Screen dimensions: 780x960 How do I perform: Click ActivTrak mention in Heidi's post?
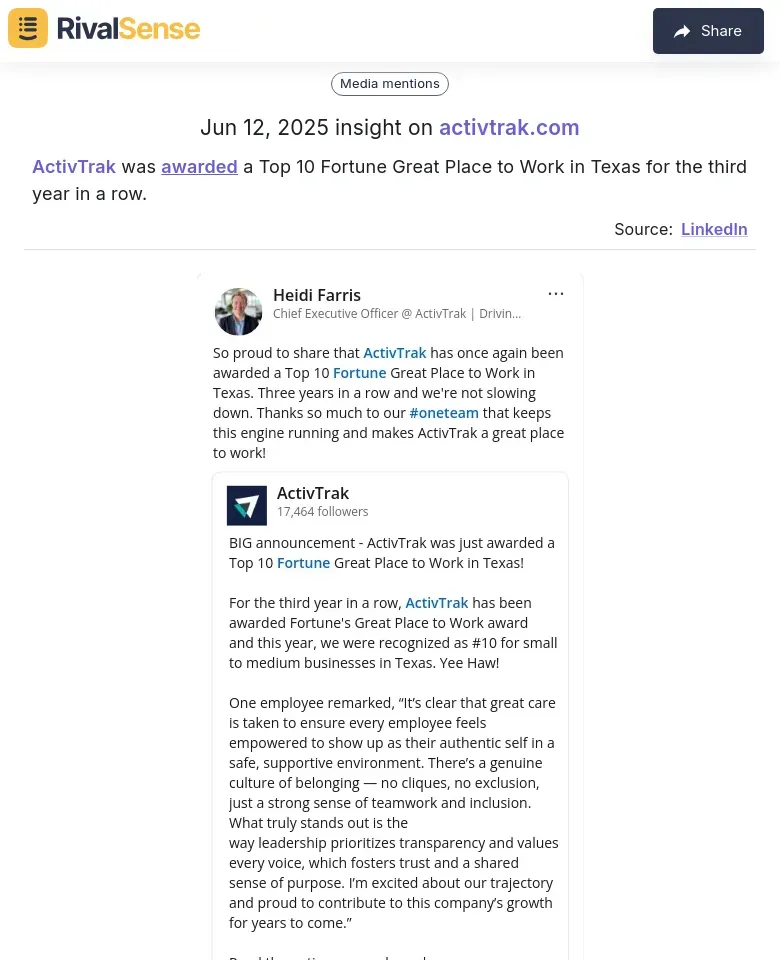tap(394, 353)
